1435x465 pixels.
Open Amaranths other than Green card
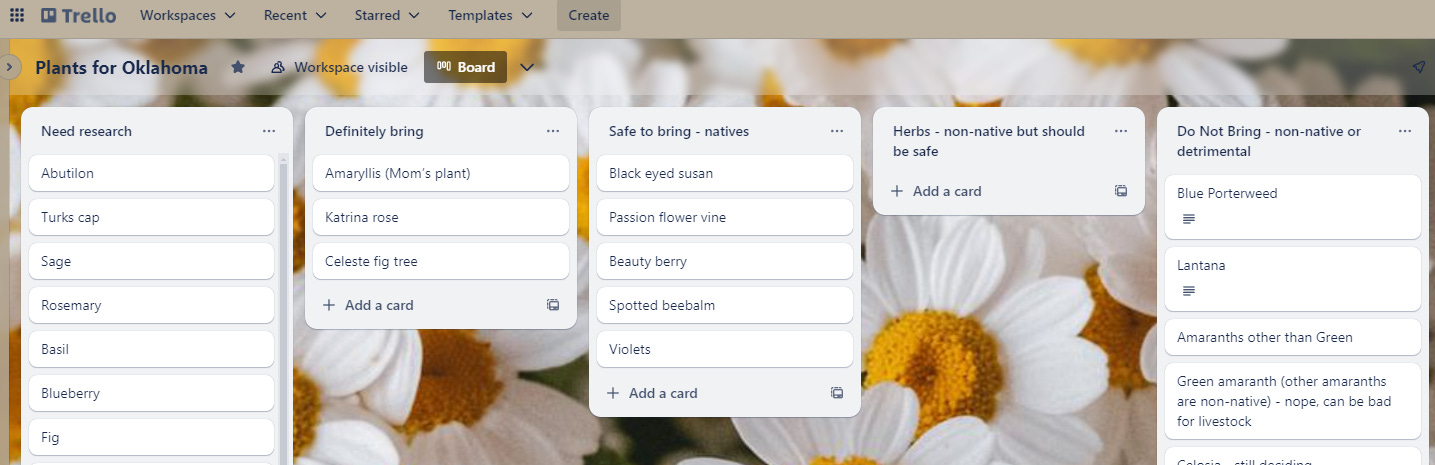tap(1293, 337)
